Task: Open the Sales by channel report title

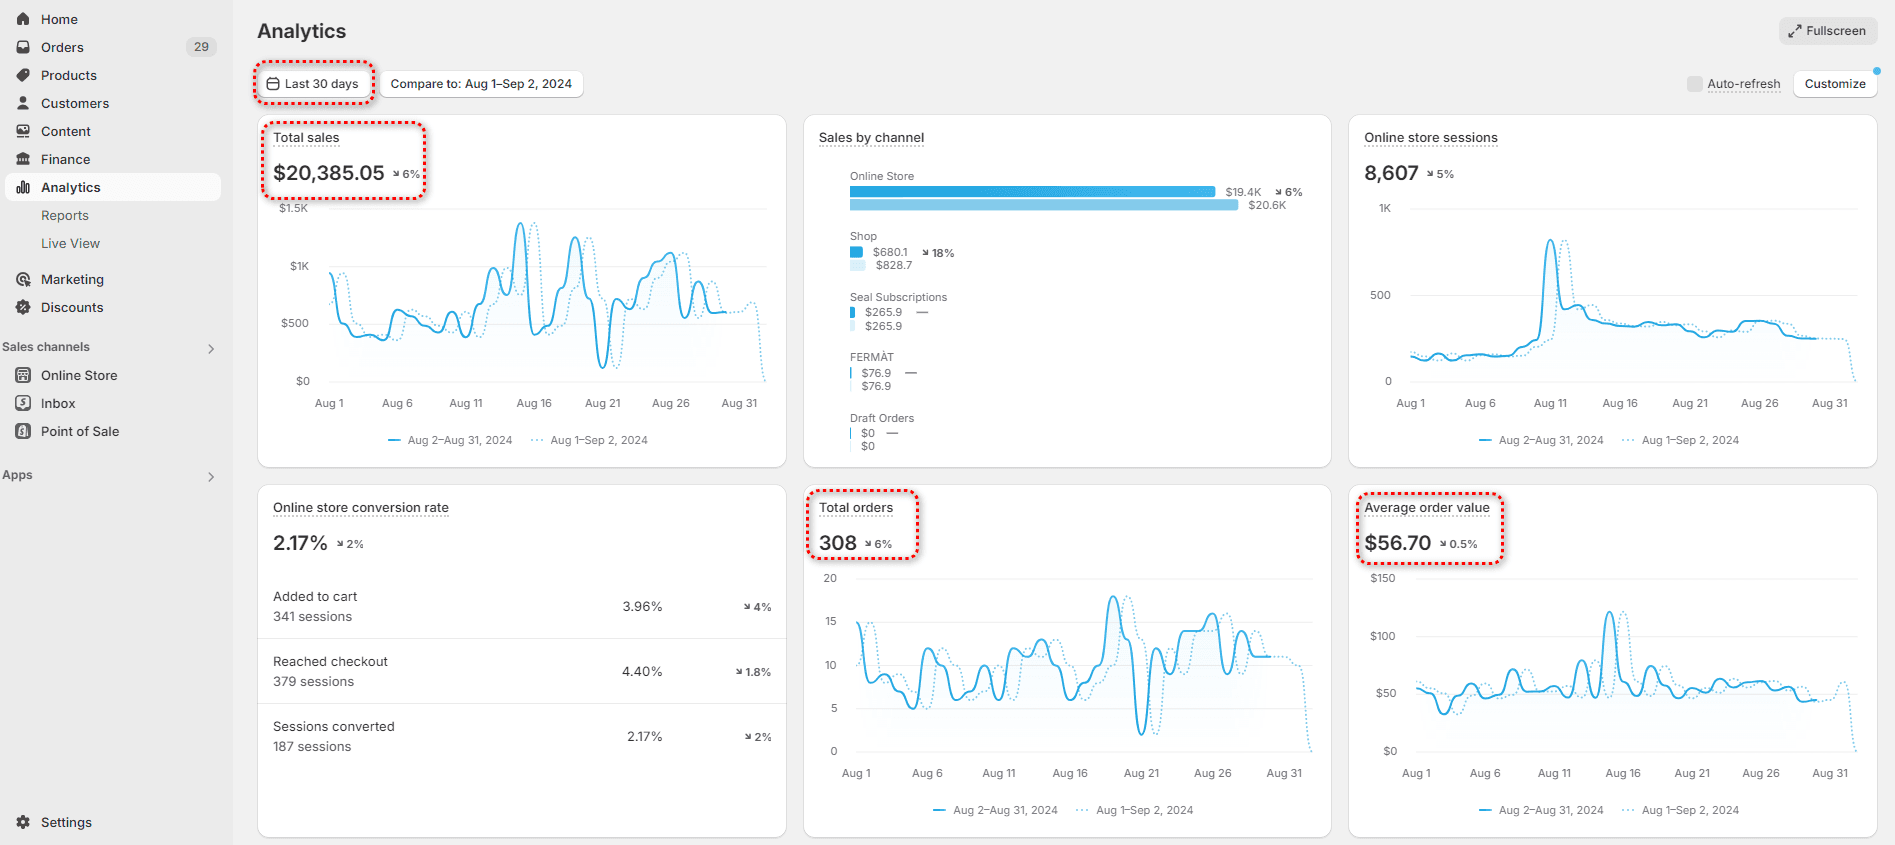Action: click(x=871, y=138)
